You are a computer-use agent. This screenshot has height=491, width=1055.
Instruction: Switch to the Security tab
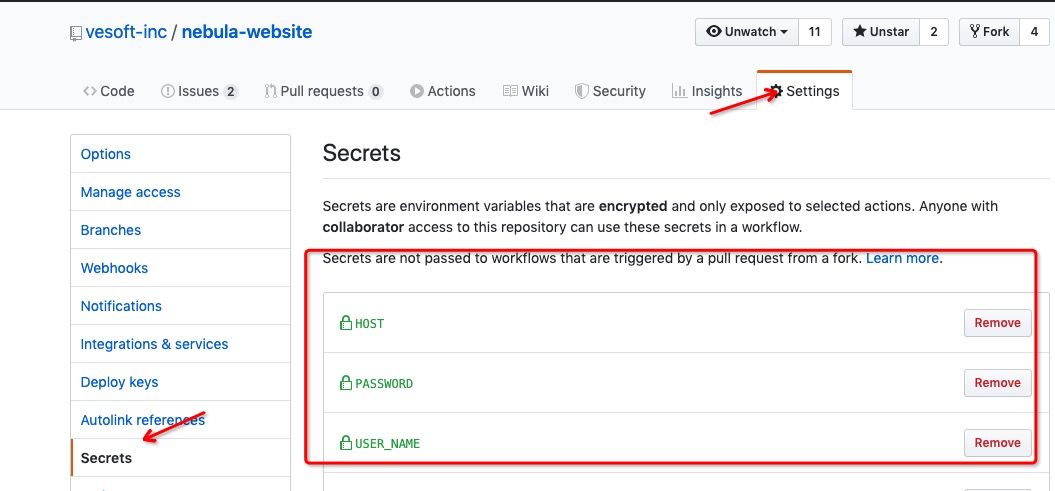[x=610, y=91]
